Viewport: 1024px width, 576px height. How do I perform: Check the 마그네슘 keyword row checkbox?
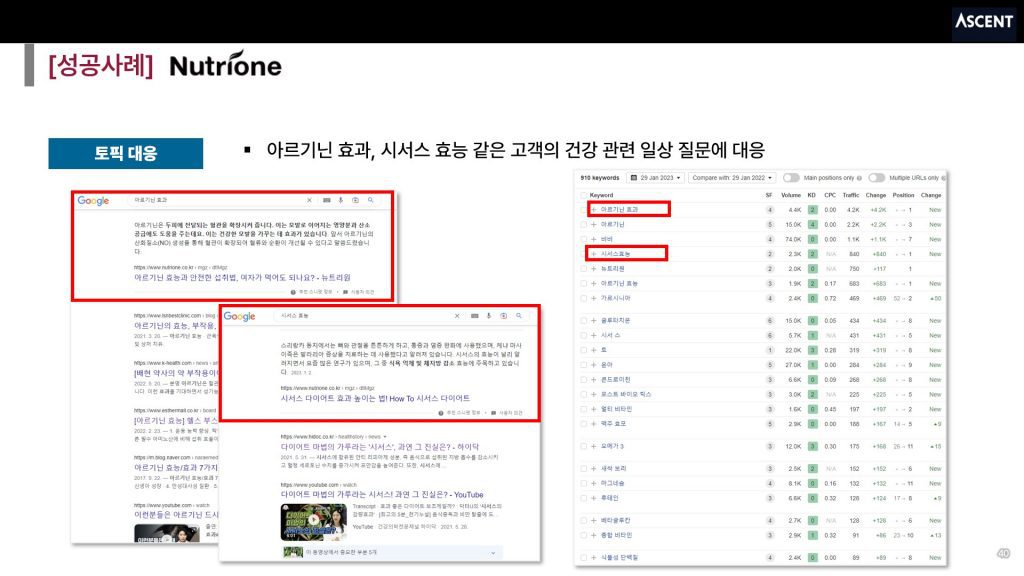coord(584,483)
